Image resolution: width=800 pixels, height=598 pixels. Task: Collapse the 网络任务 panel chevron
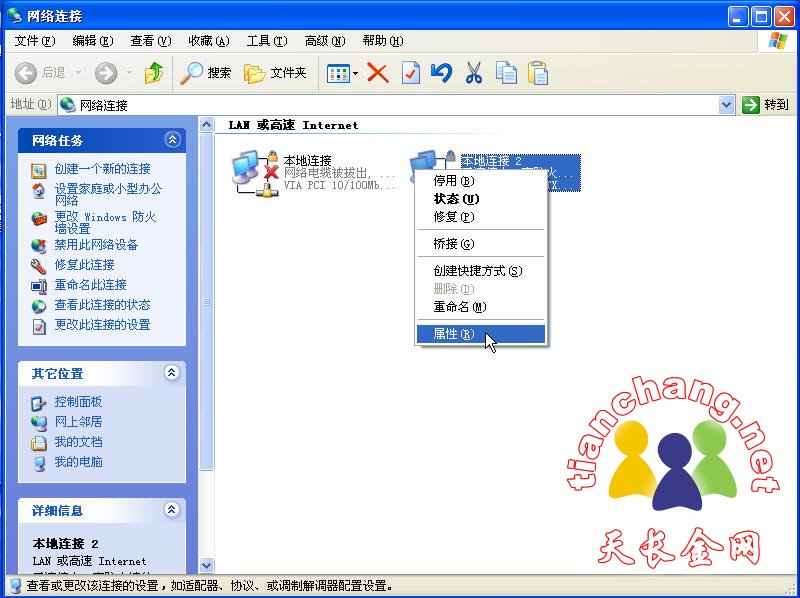pos(172,140)
